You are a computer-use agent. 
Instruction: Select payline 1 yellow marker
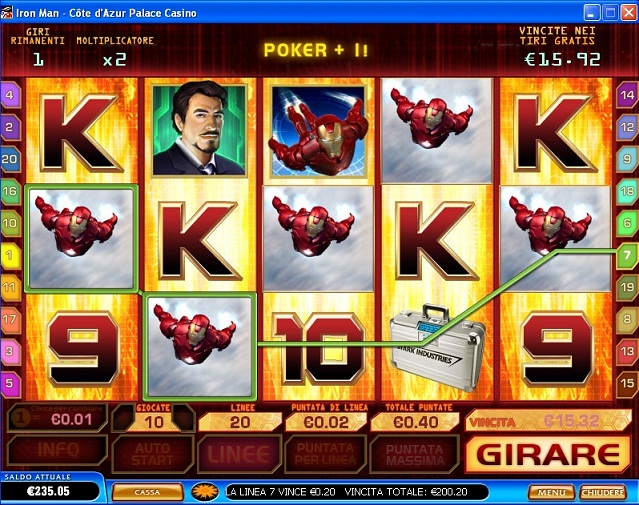10,256
